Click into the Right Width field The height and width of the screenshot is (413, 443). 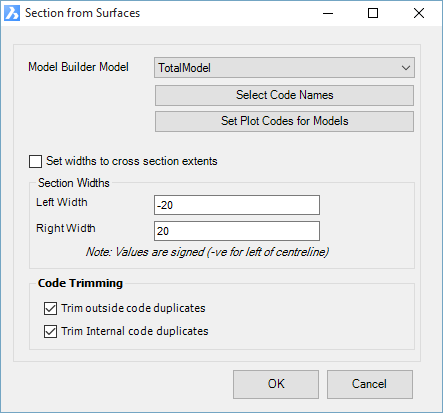tap(237, 231)
